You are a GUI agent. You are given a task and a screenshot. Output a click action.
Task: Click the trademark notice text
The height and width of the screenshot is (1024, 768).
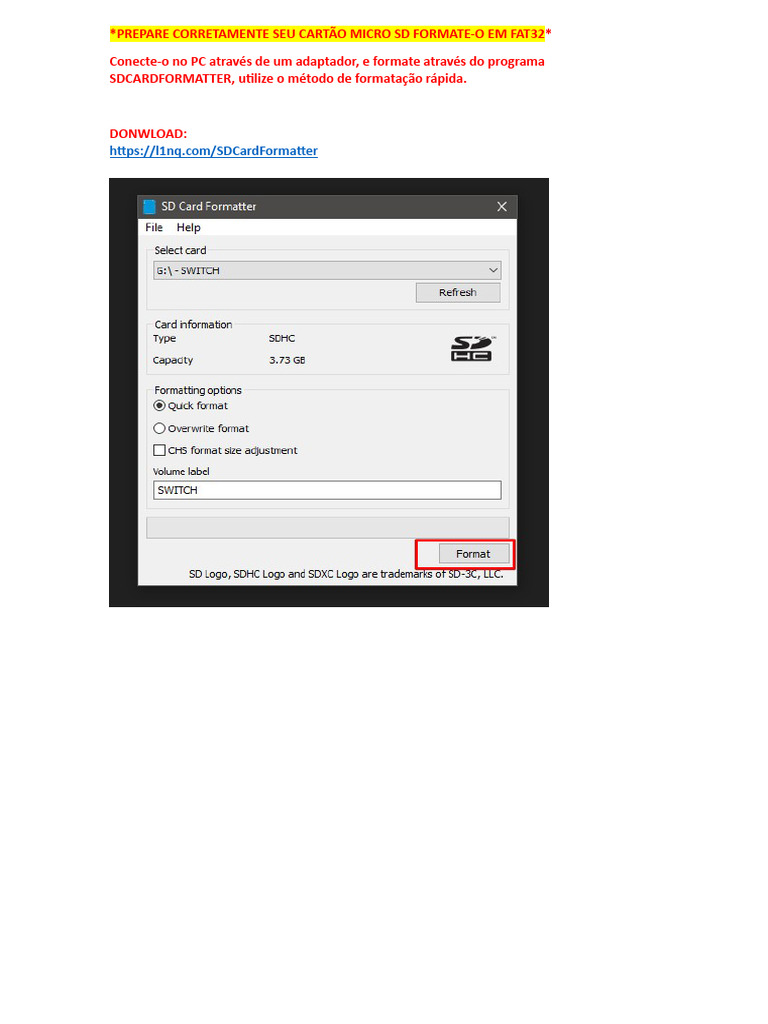click(346, 574)
